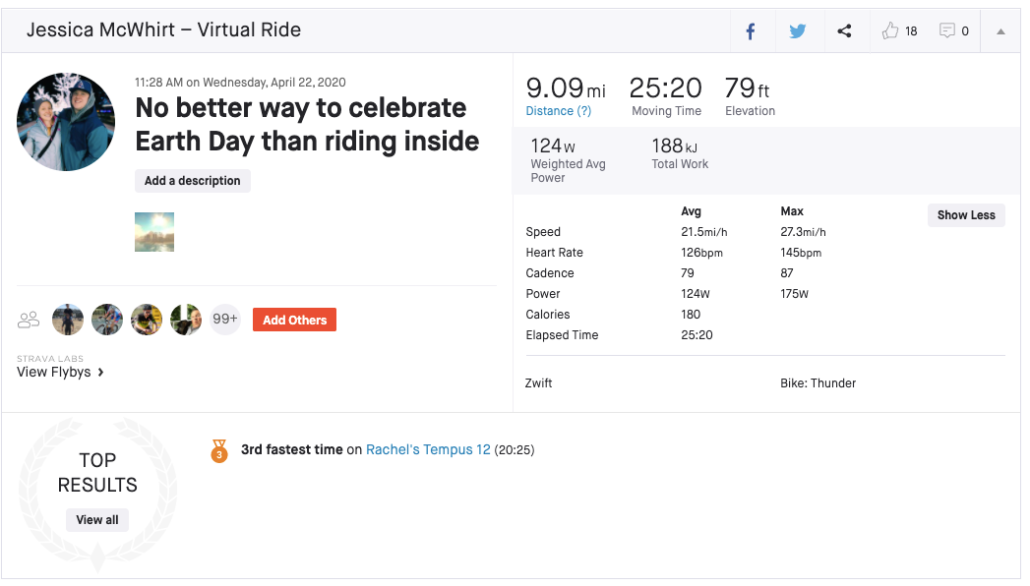Share activity on Facebook icon

tap(750, 31)
